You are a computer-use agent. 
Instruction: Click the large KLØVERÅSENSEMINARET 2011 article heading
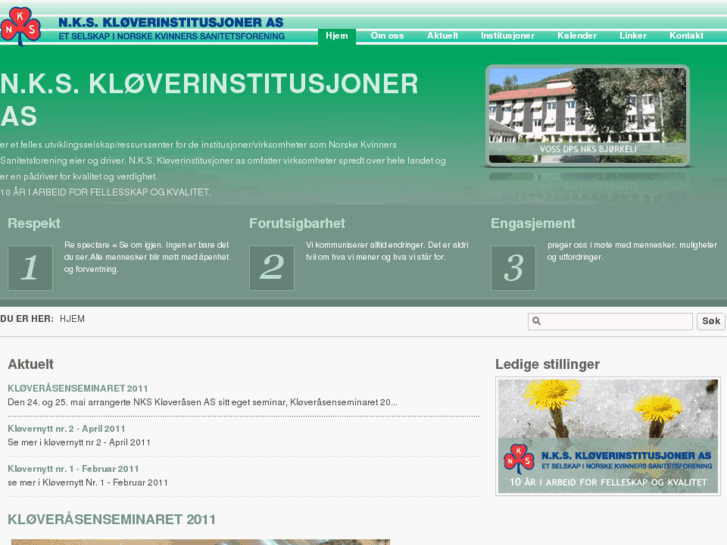[x=112, y=519]
